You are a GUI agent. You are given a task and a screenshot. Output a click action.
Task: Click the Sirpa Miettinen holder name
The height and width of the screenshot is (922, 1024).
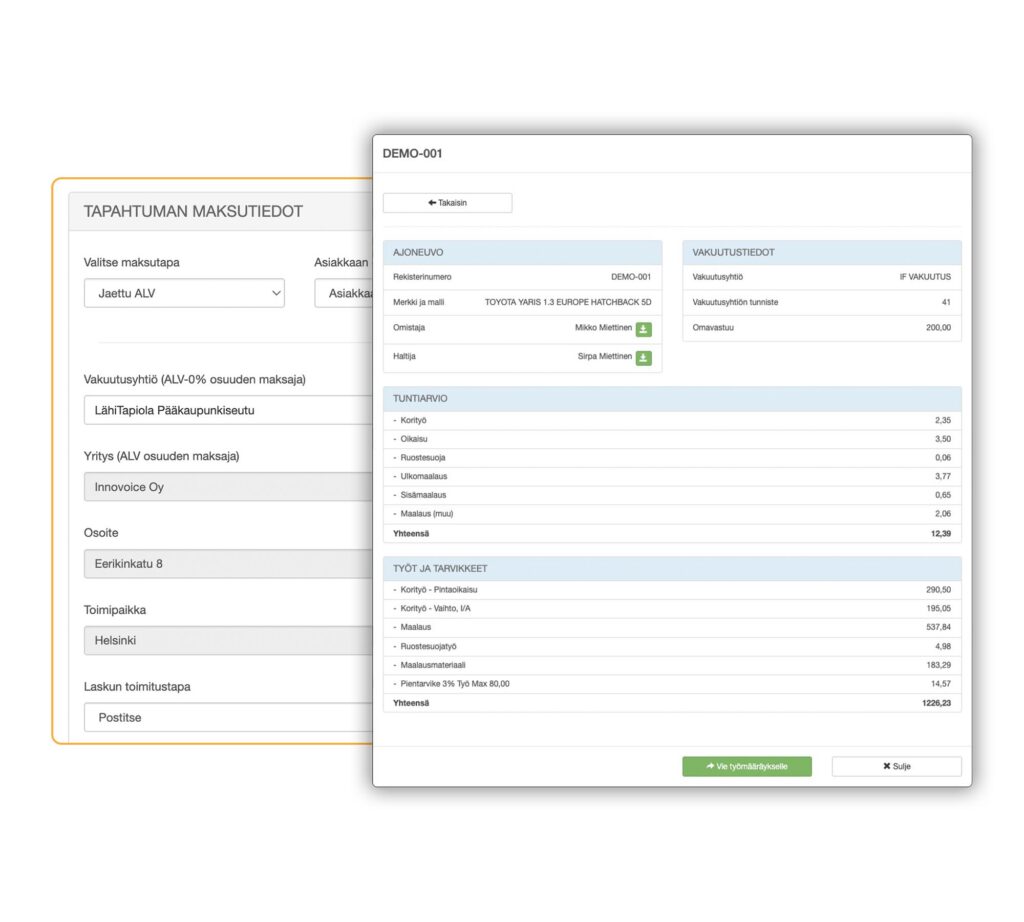605,357
